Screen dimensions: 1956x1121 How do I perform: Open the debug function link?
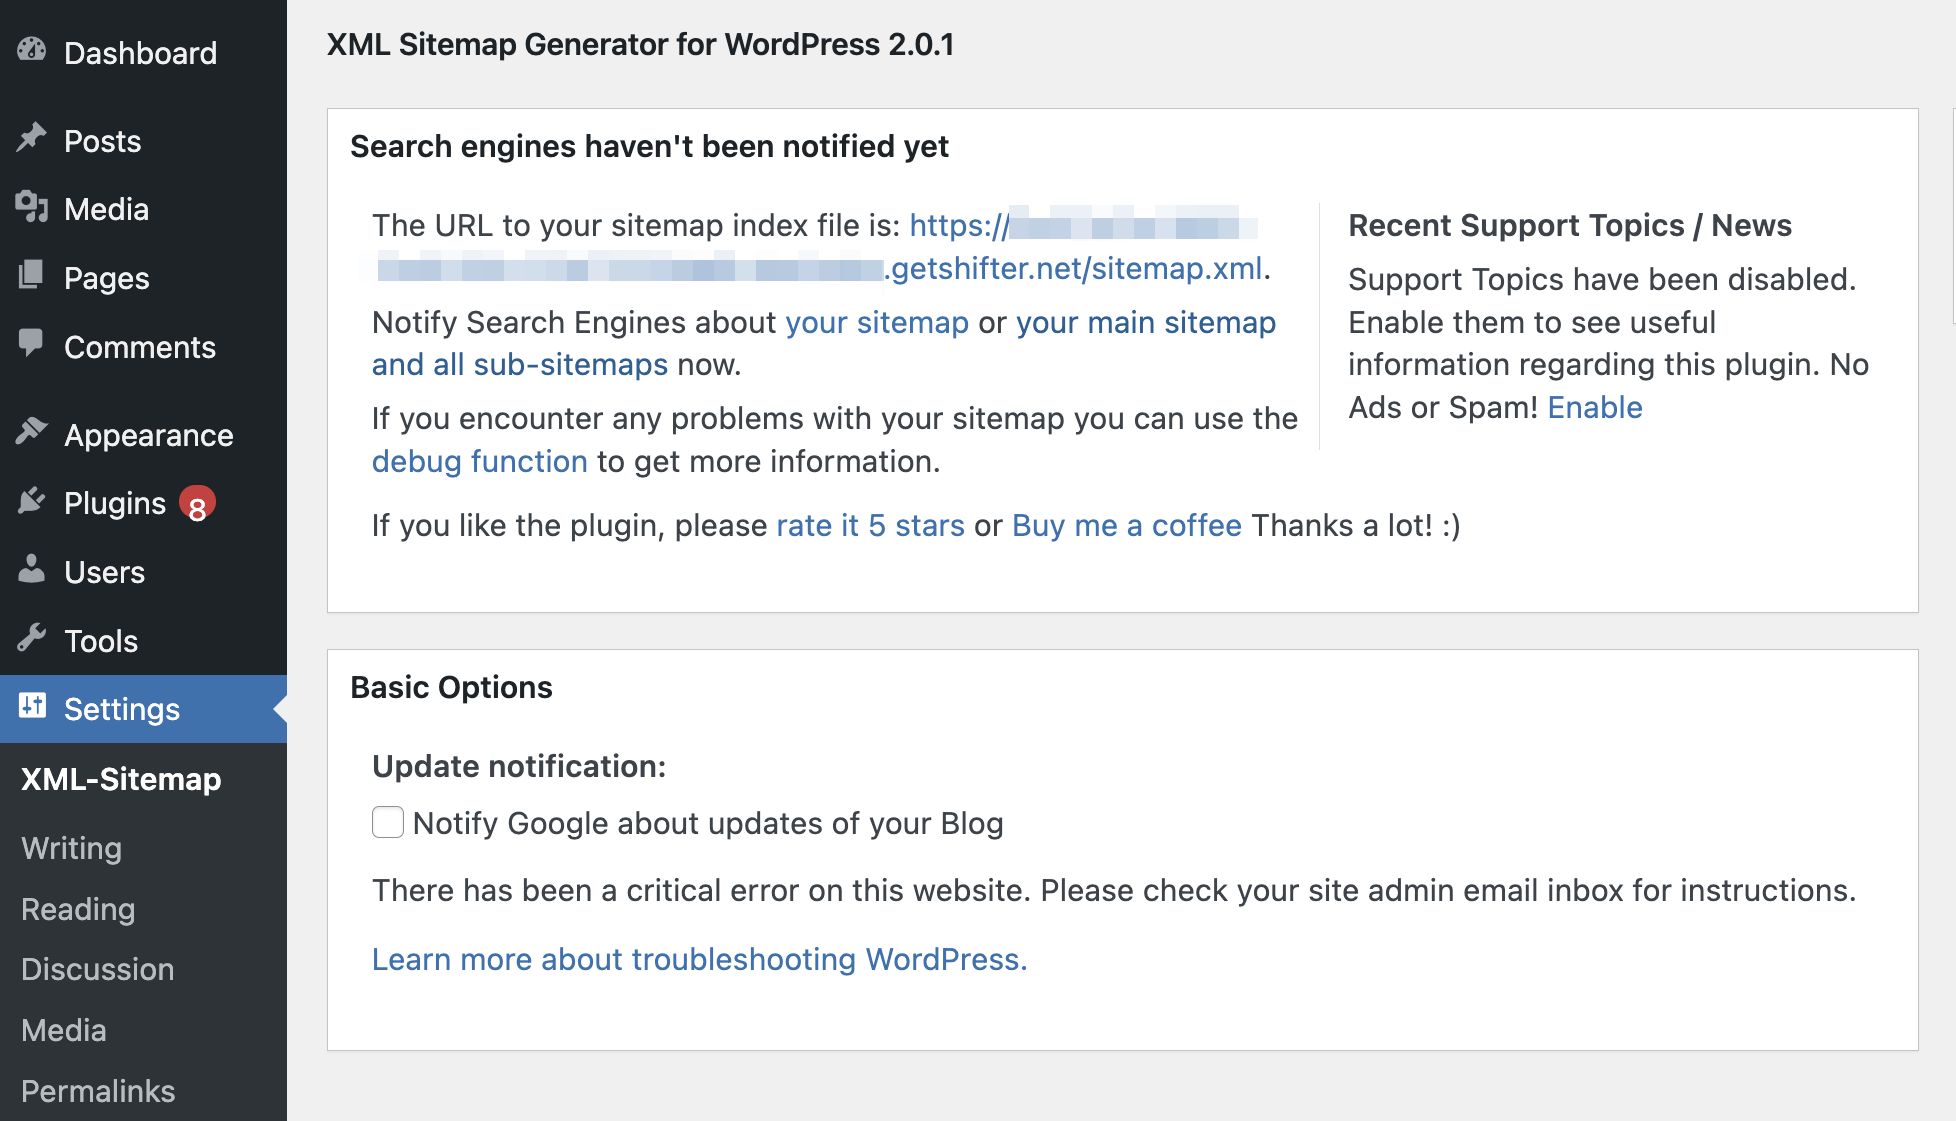point(480,462)
